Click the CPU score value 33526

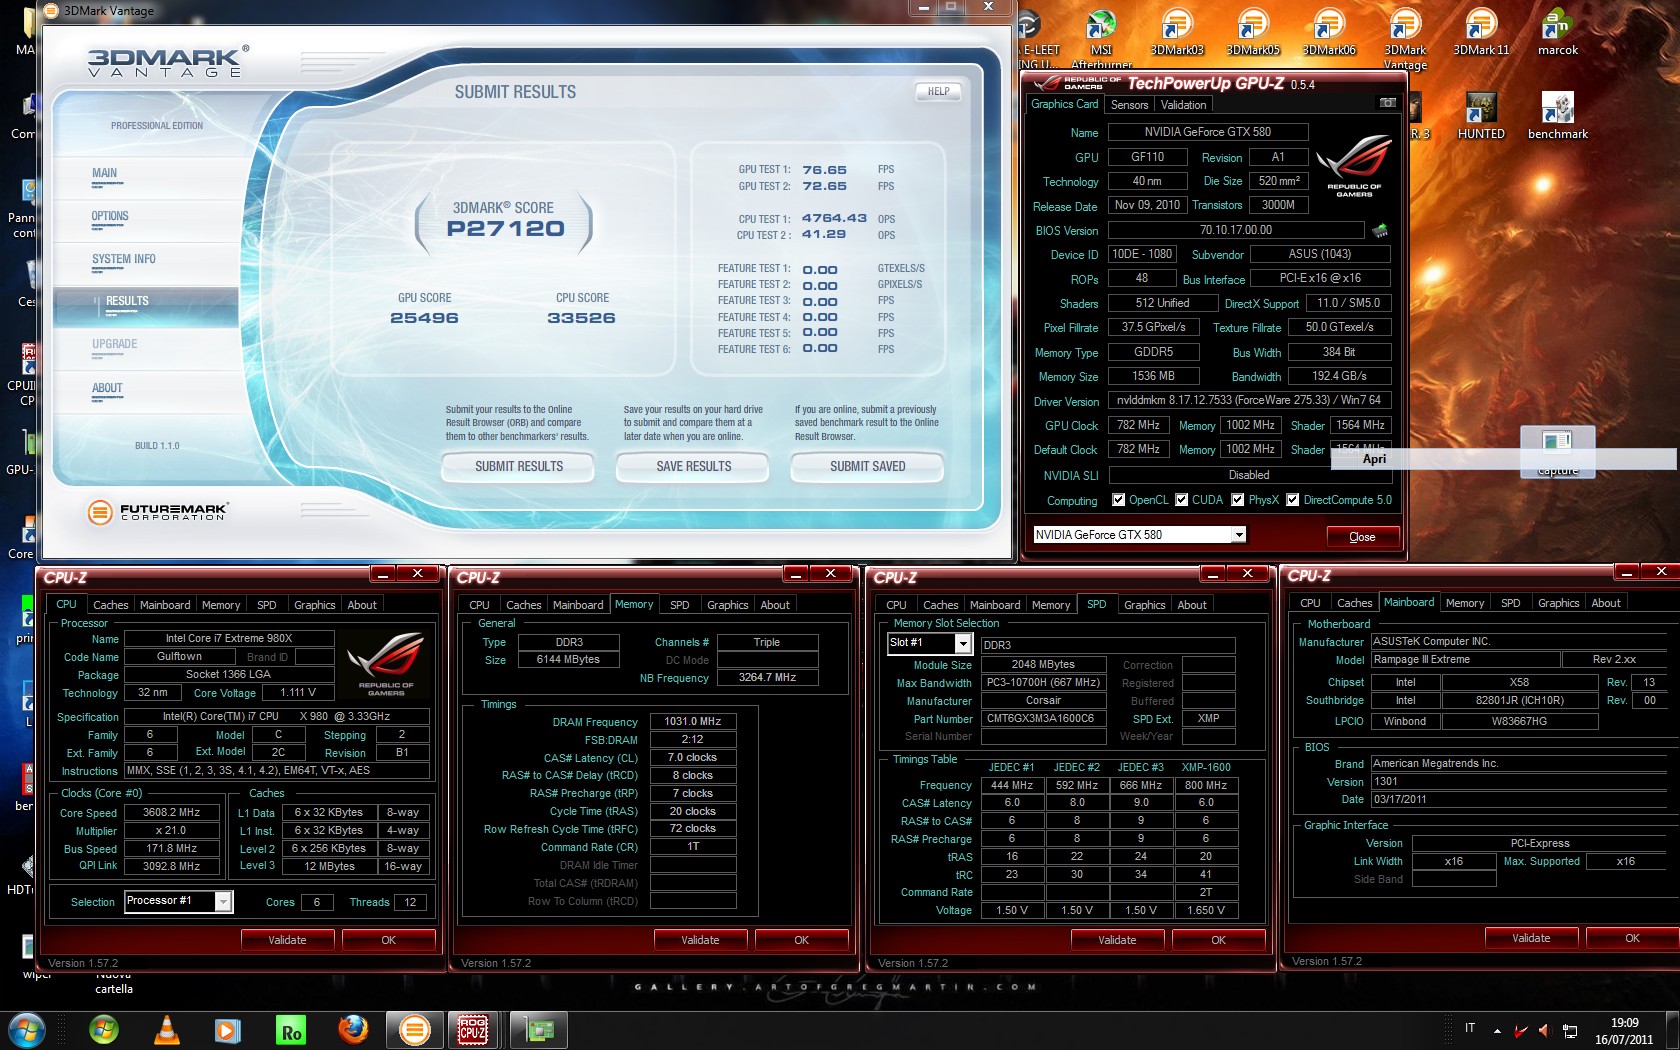coord(581,318)
